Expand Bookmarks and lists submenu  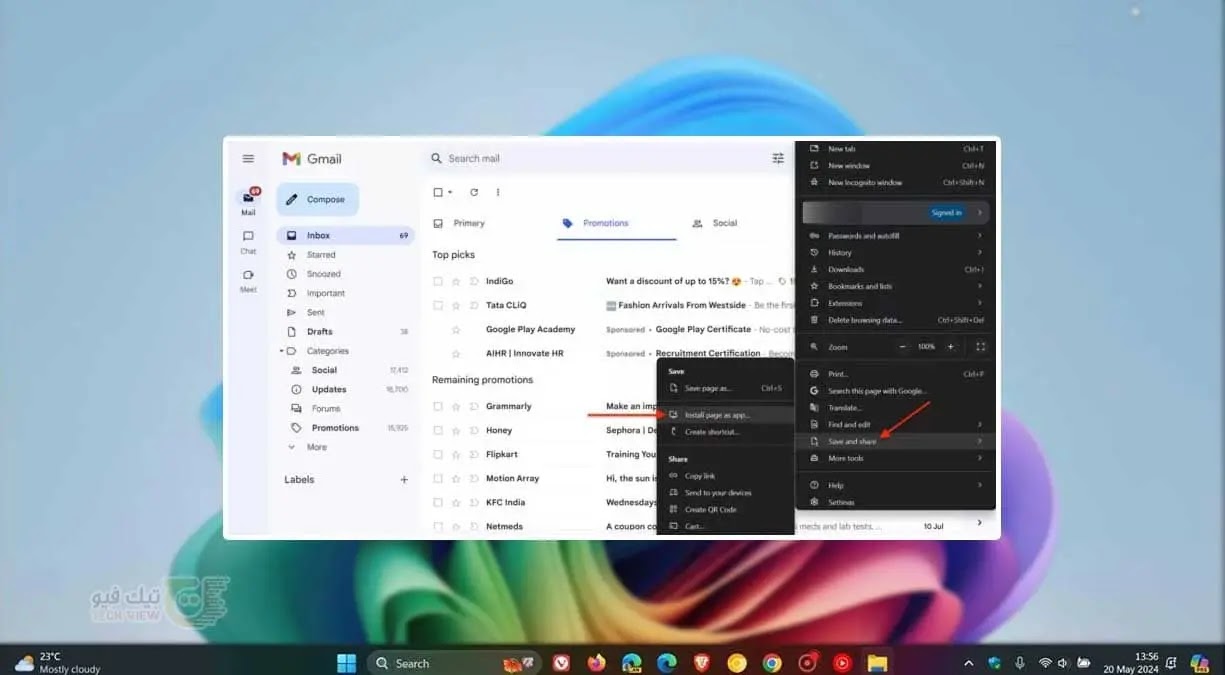pyautogui.click(x=896, y=286)
